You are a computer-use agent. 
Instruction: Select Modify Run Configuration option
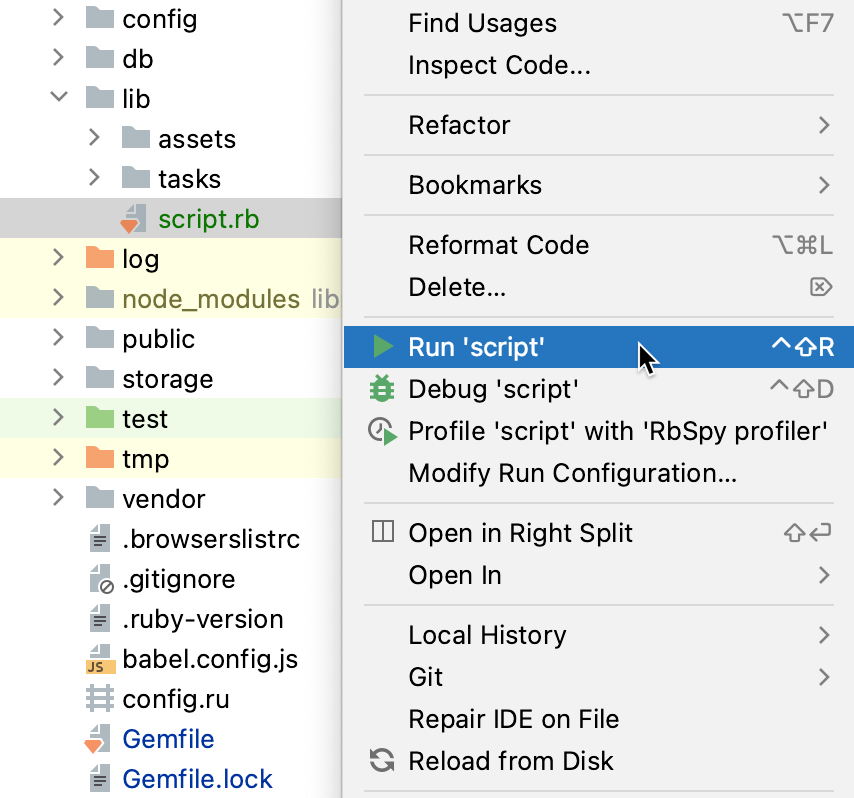click(x=572, y=473)
